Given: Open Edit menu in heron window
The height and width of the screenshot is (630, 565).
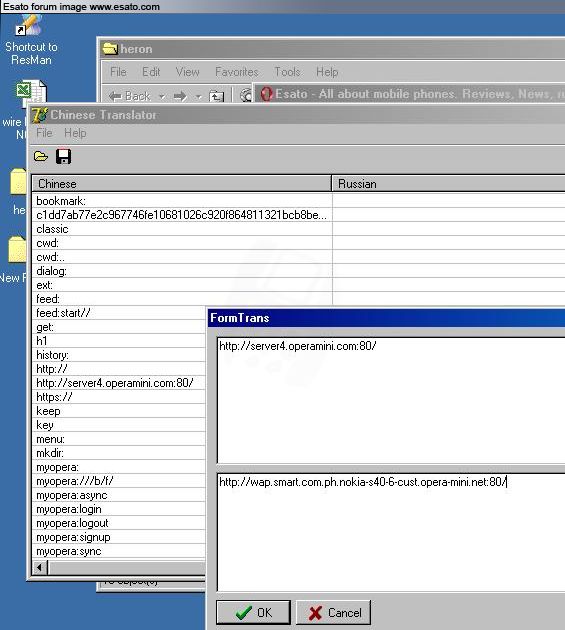Looking at the screenshot, I should (x=151, y=72).
